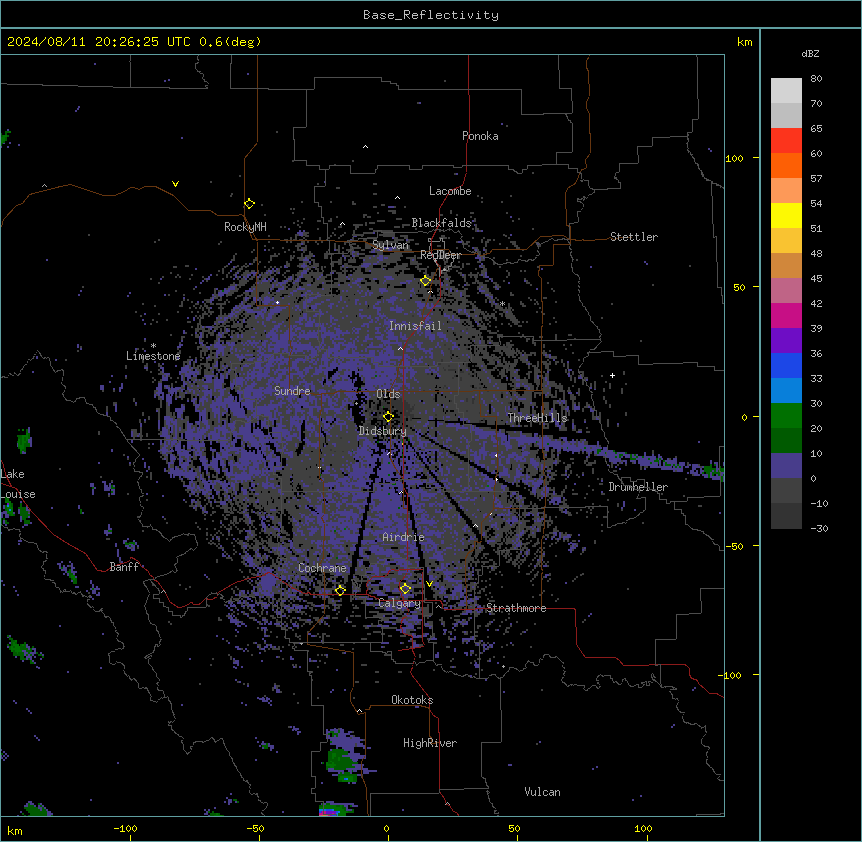Click the yellow diamond marker above Calgary label
The width and height of the screenshot is (862, 842).
click(405, 589)
